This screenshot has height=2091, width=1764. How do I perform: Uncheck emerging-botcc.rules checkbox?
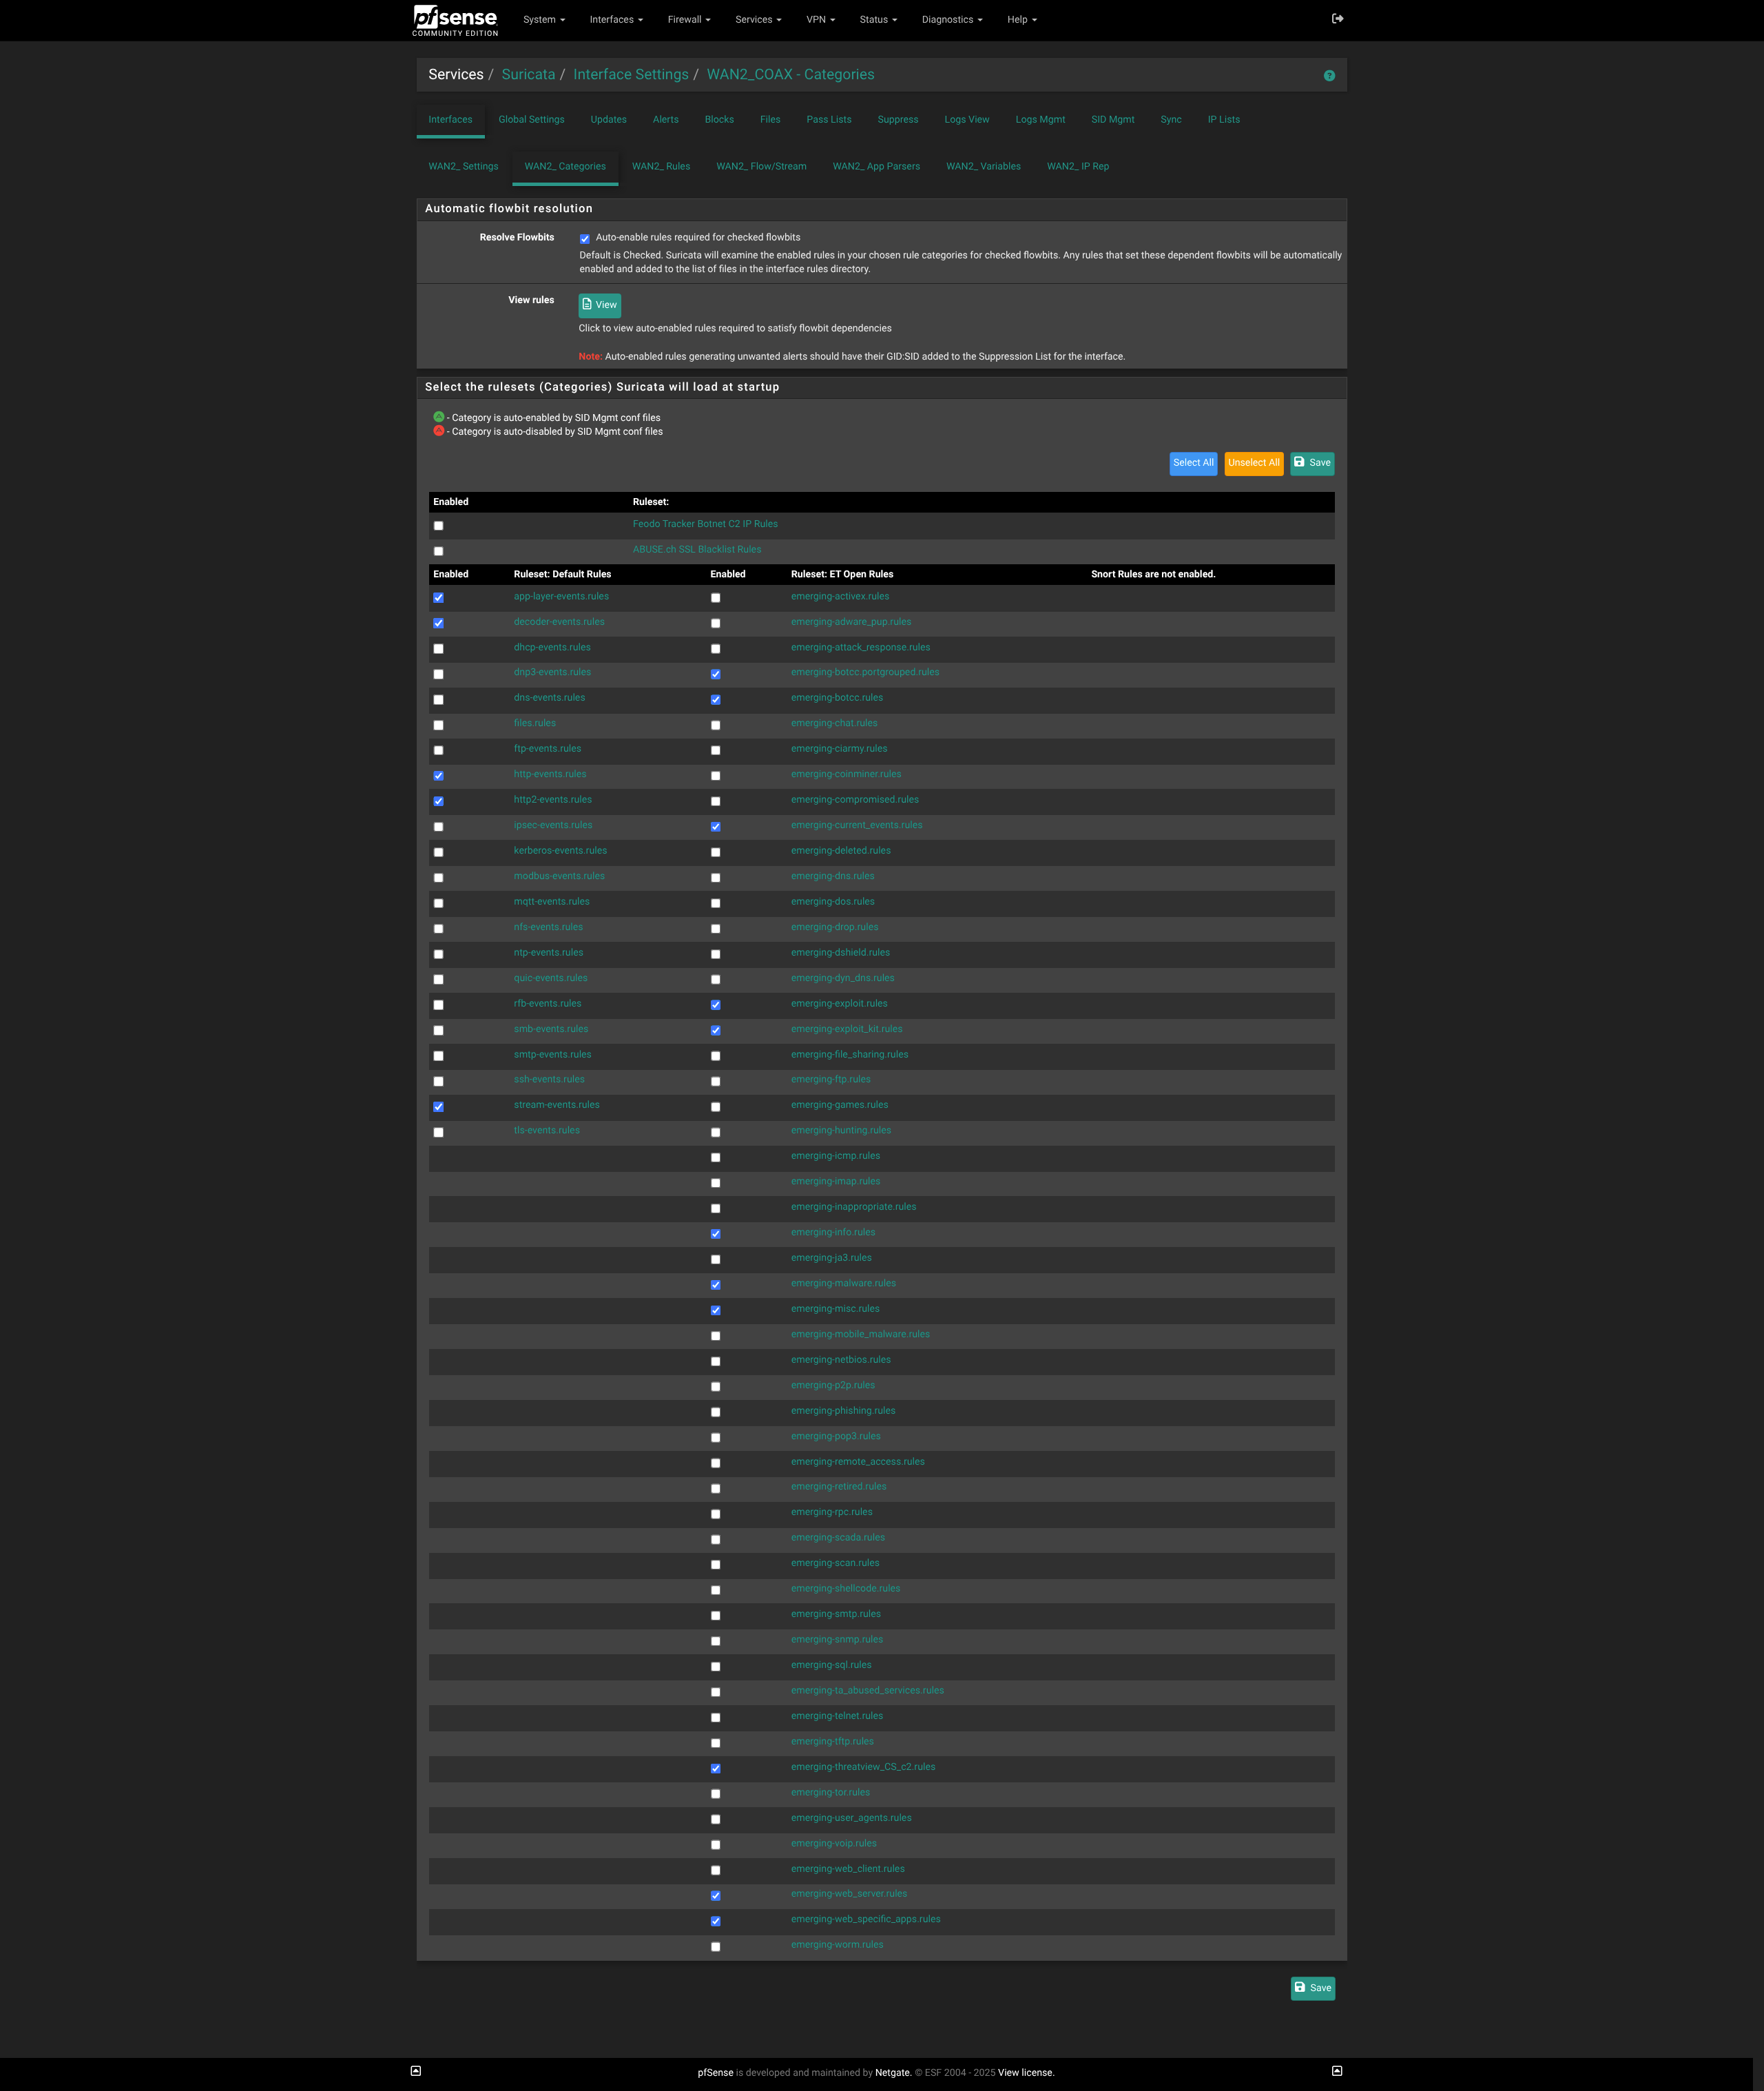pyautogui.click(x=715, y=700)
